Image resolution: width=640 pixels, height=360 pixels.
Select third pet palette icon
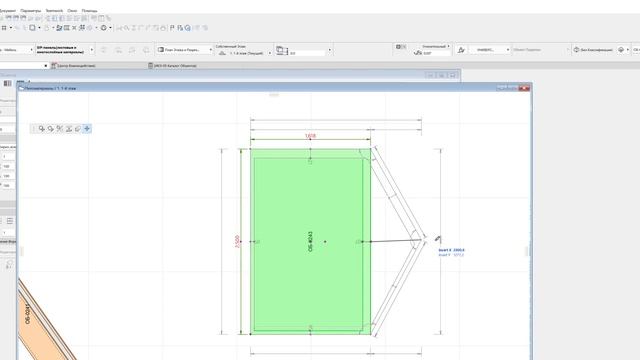click(x=60, y=129)
